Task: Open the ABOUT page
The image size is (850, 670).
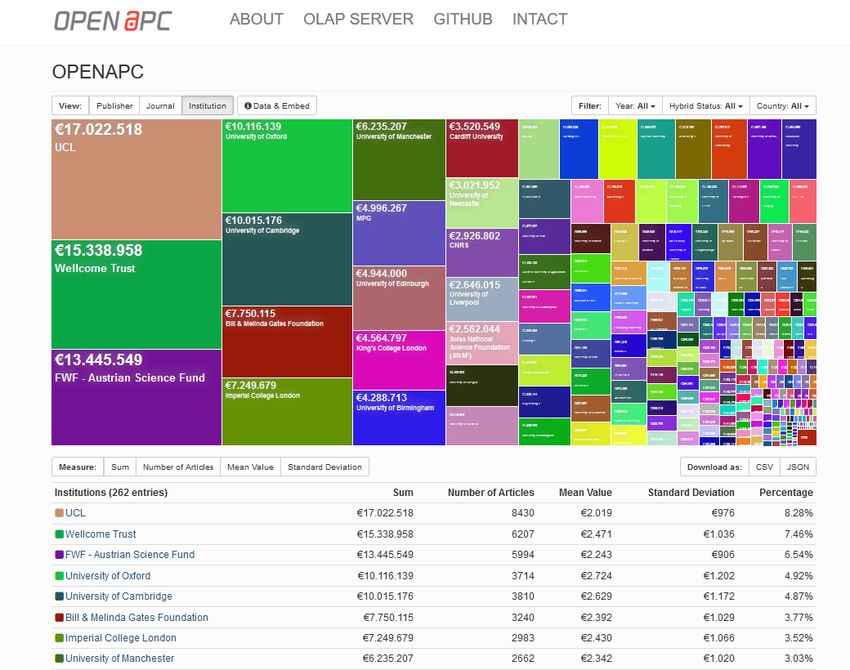Action: (256, 19)
